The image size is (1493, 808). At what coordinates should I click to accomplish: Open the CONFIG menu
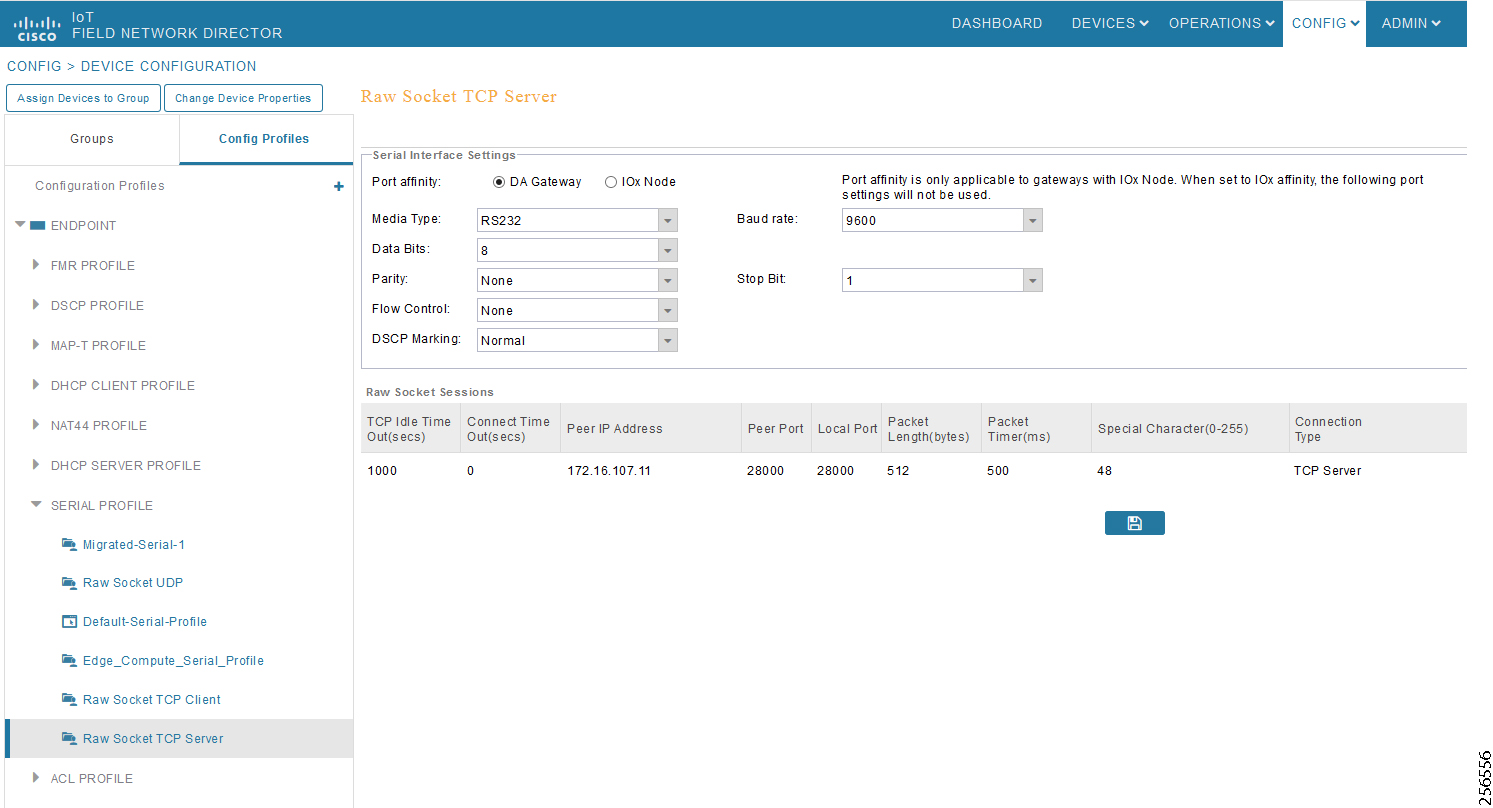(x=1325, y=23)
